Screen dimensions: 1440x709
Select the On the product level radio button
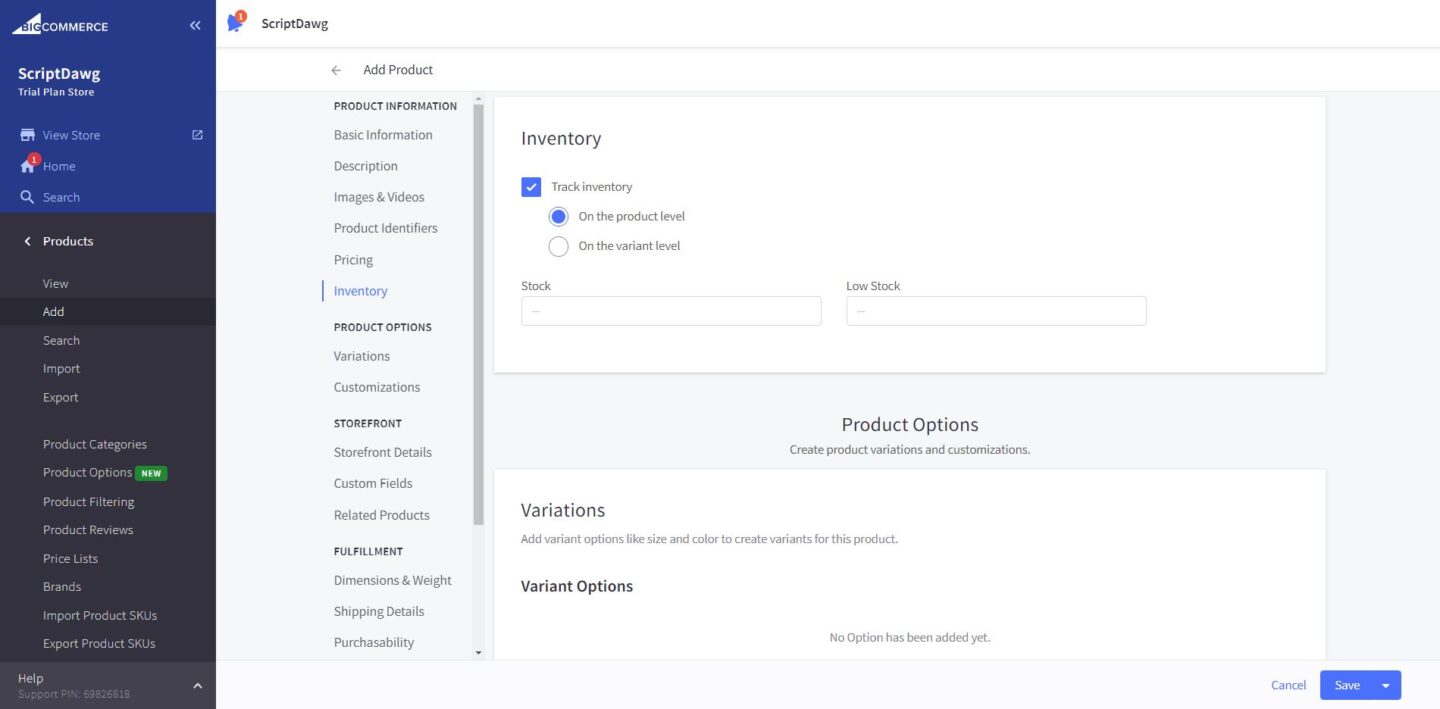[x=558, y=216]
